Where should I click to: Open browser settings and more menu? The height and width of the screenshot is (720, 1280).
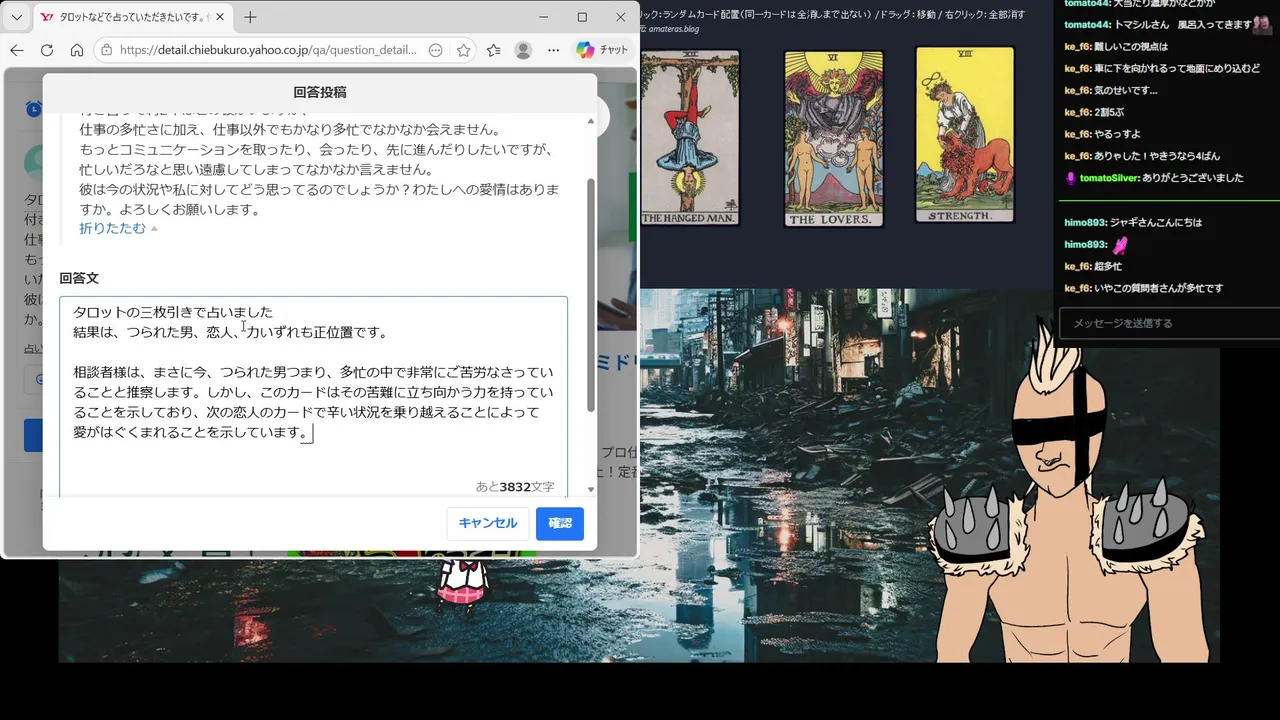(553, 50)
